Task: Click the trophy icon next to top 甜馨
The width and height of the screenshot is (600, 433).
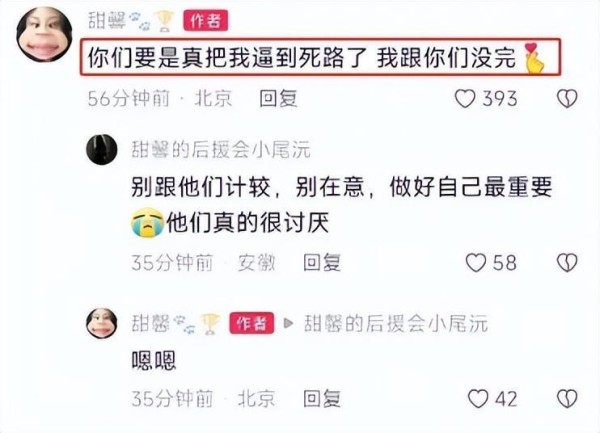Action: 164,21
